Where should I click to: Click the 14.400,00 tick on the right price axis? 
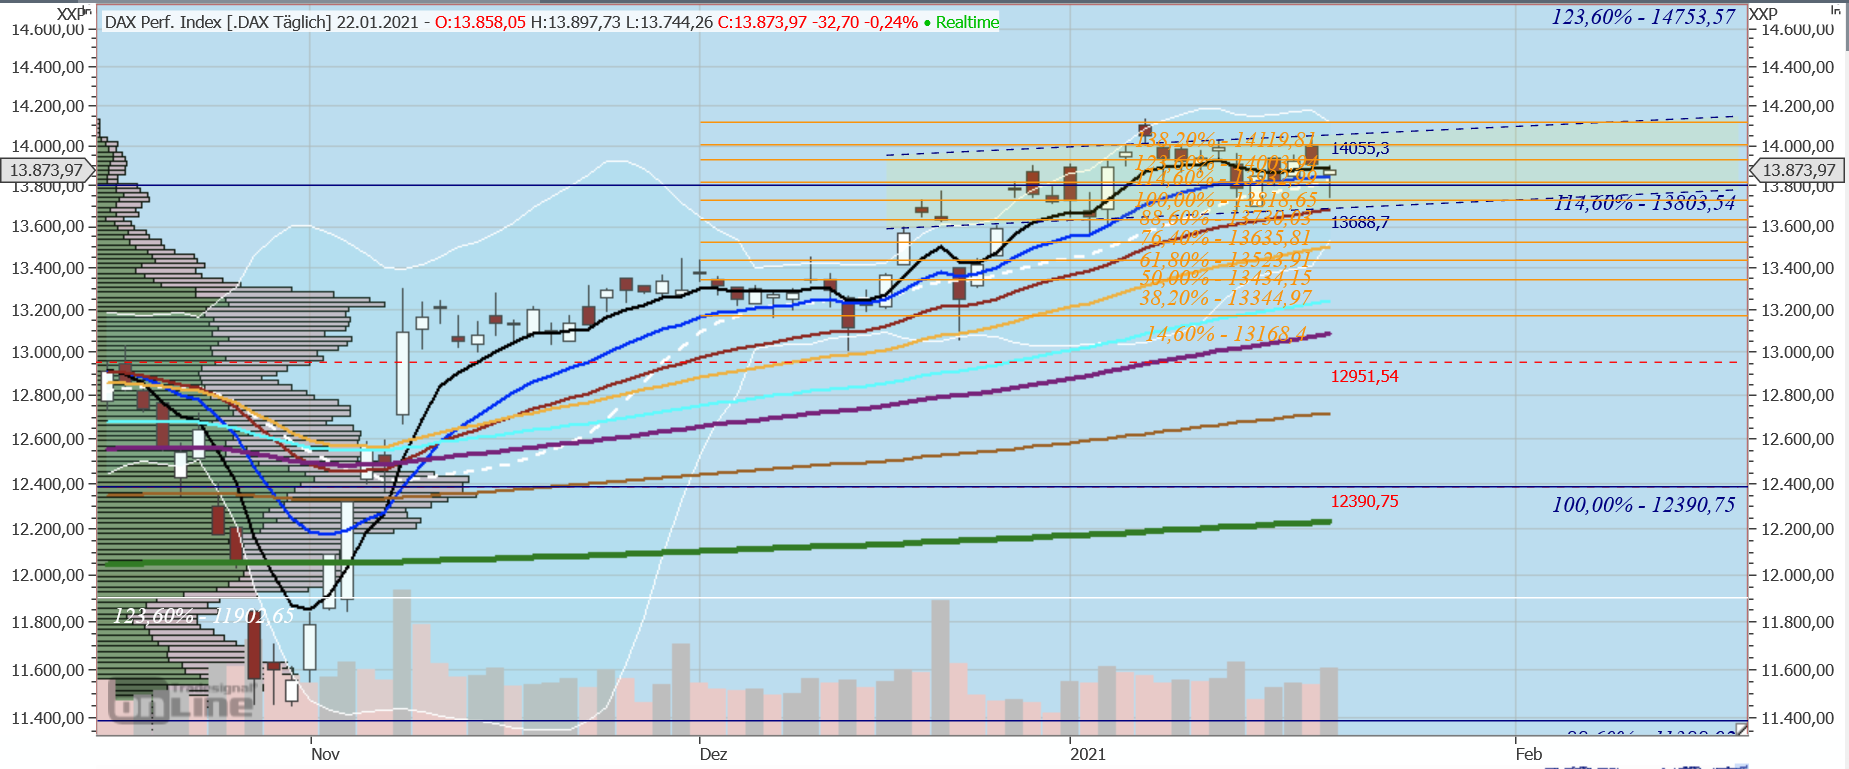click(1797, 67)
